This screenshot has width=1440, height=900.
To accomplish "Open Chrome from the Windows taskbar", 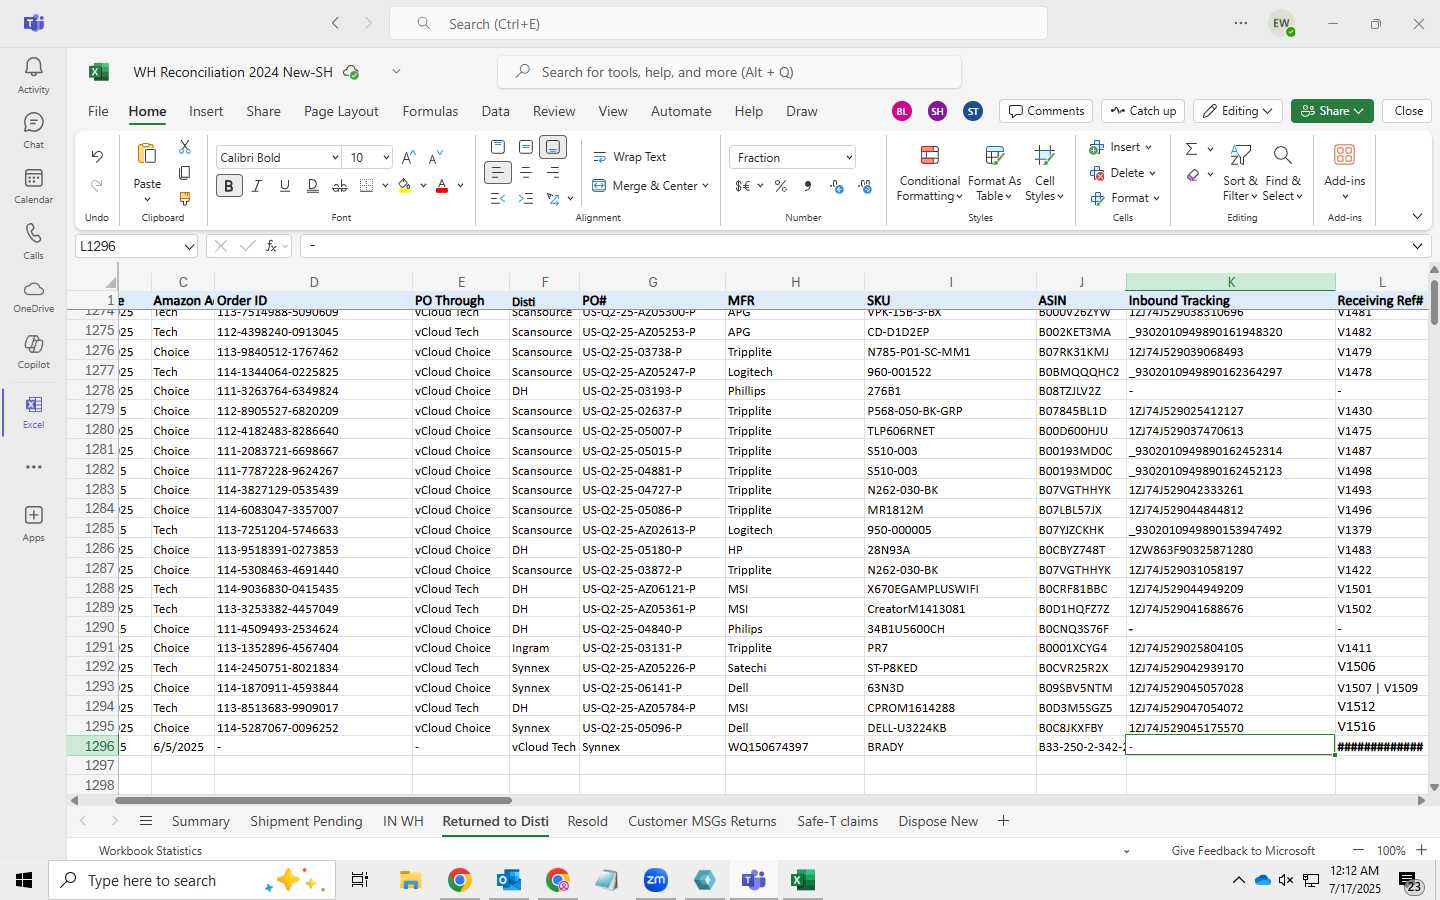I will click(x=459, y=880).
